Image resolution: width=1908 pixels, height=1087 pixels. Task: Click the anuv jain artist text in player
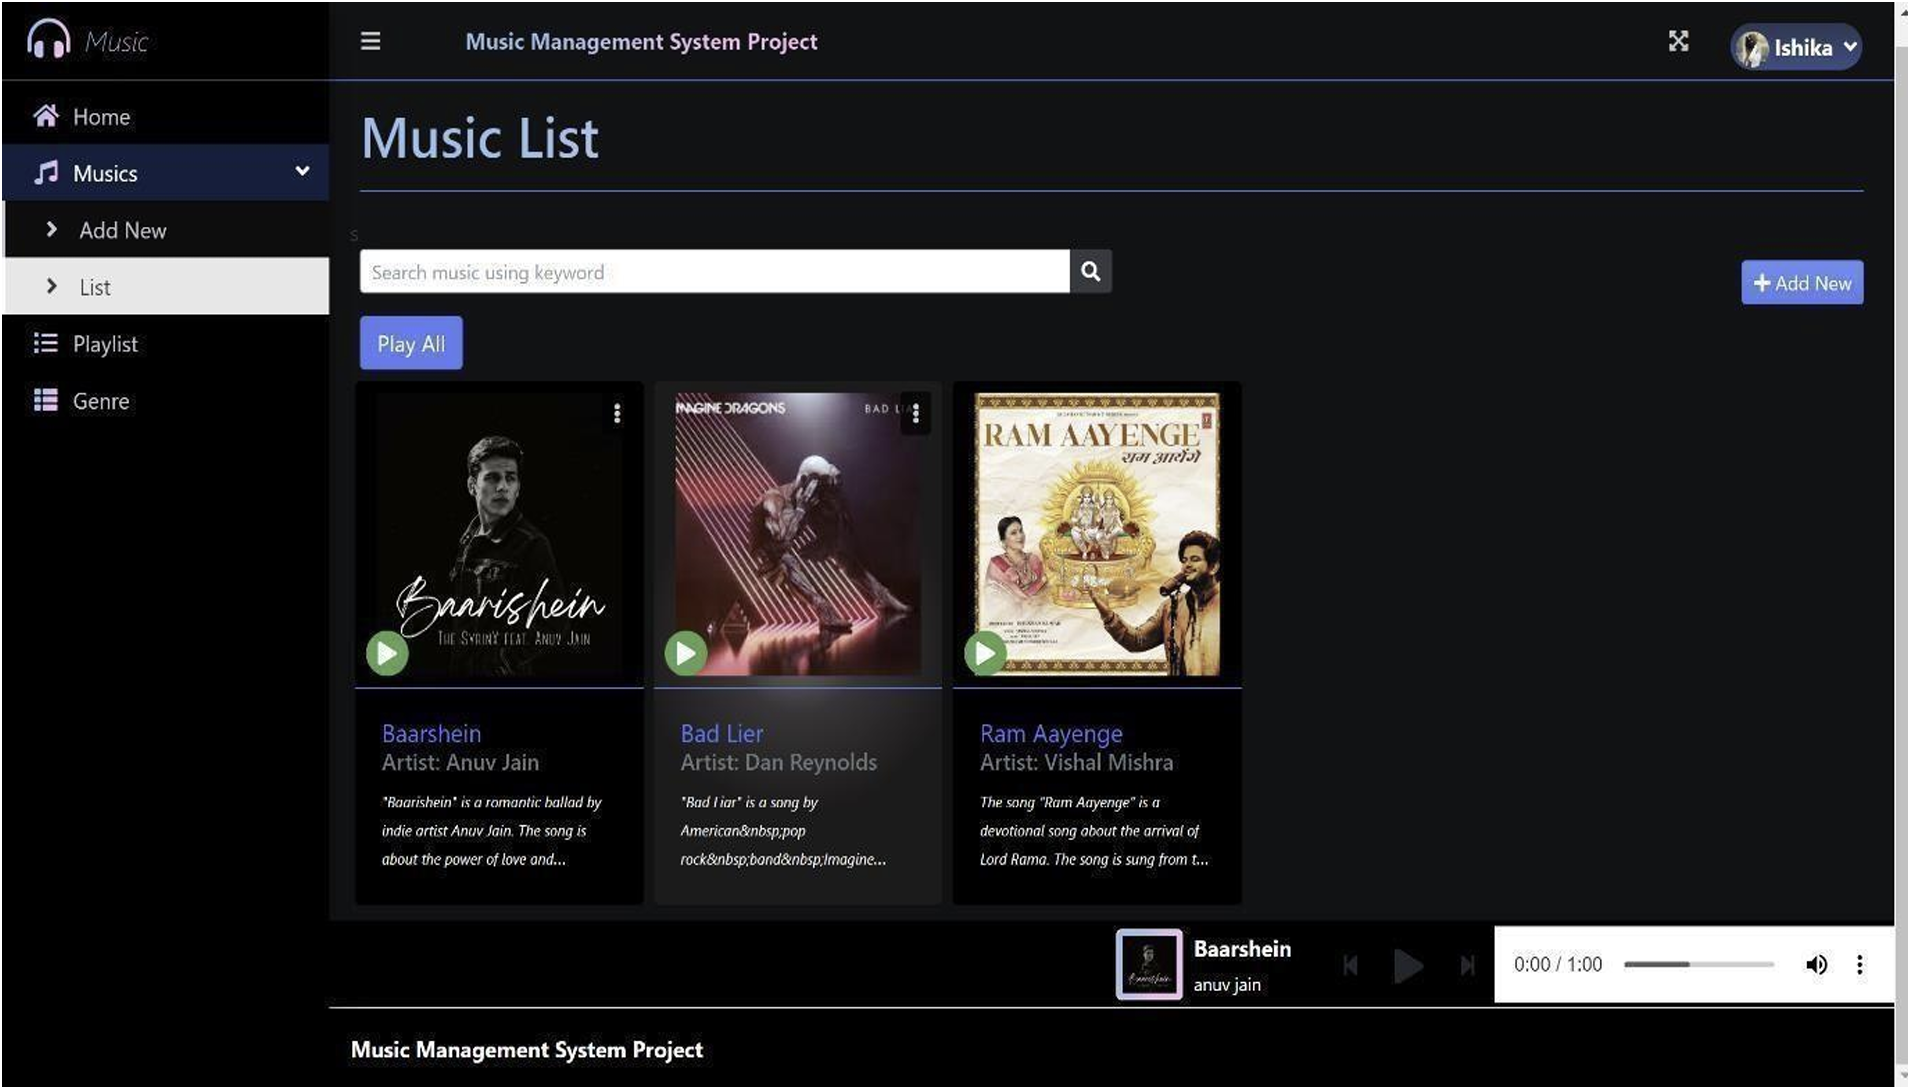(x=1227, y=985)
